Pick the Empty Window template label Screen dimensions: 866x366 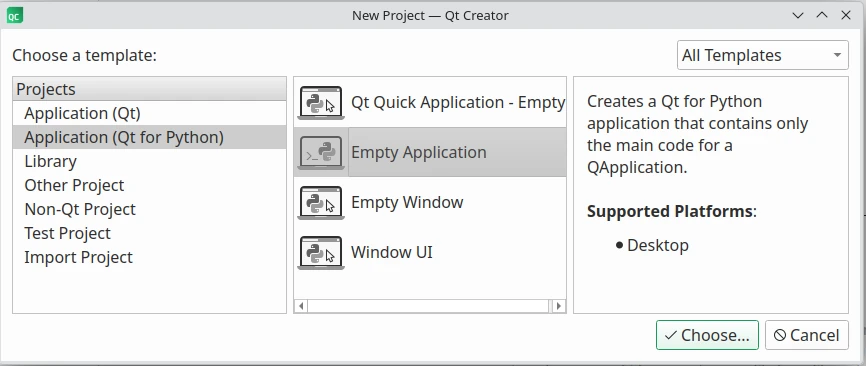click(407, 203)
